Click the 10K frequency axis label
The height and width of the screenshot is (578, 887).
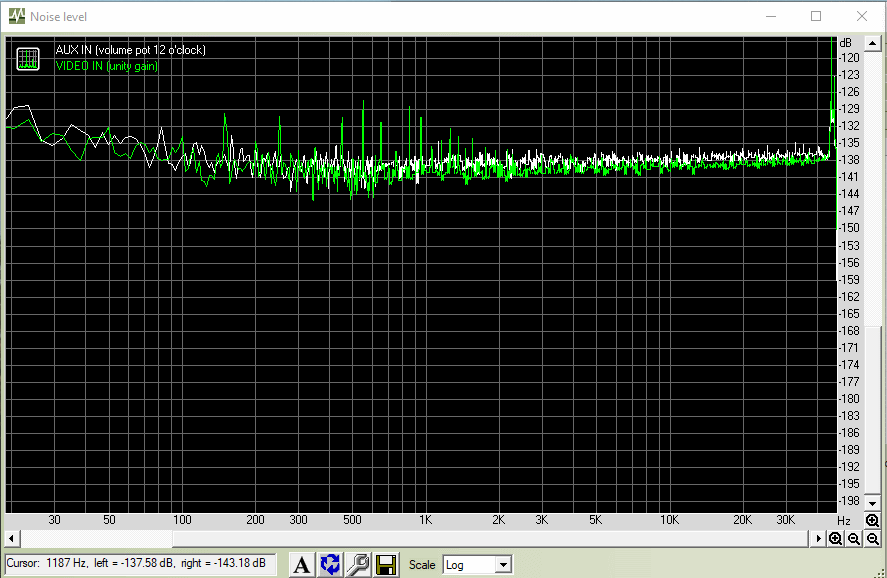[669, 520]
